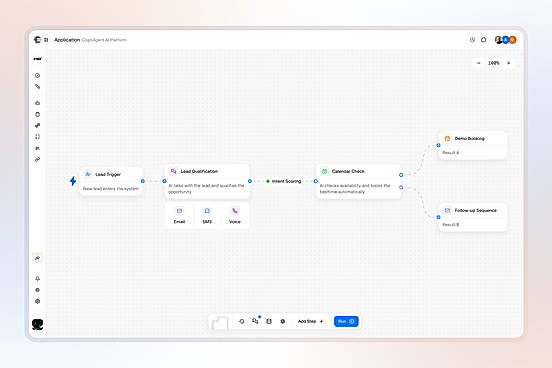Screen dimensions: 552x368
Task: Select the Calendar Check node title
Action: click(x=348, y=171)
